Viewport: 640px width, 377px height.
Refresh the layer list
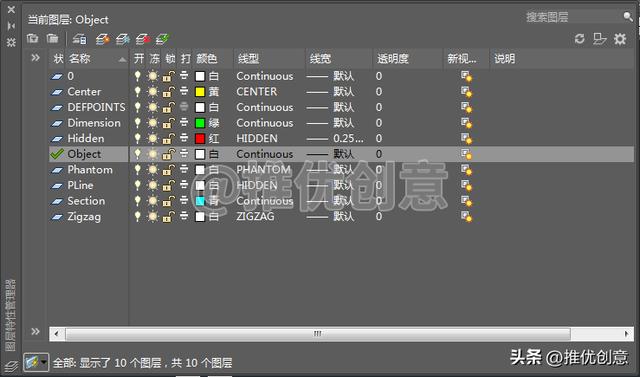580,39
